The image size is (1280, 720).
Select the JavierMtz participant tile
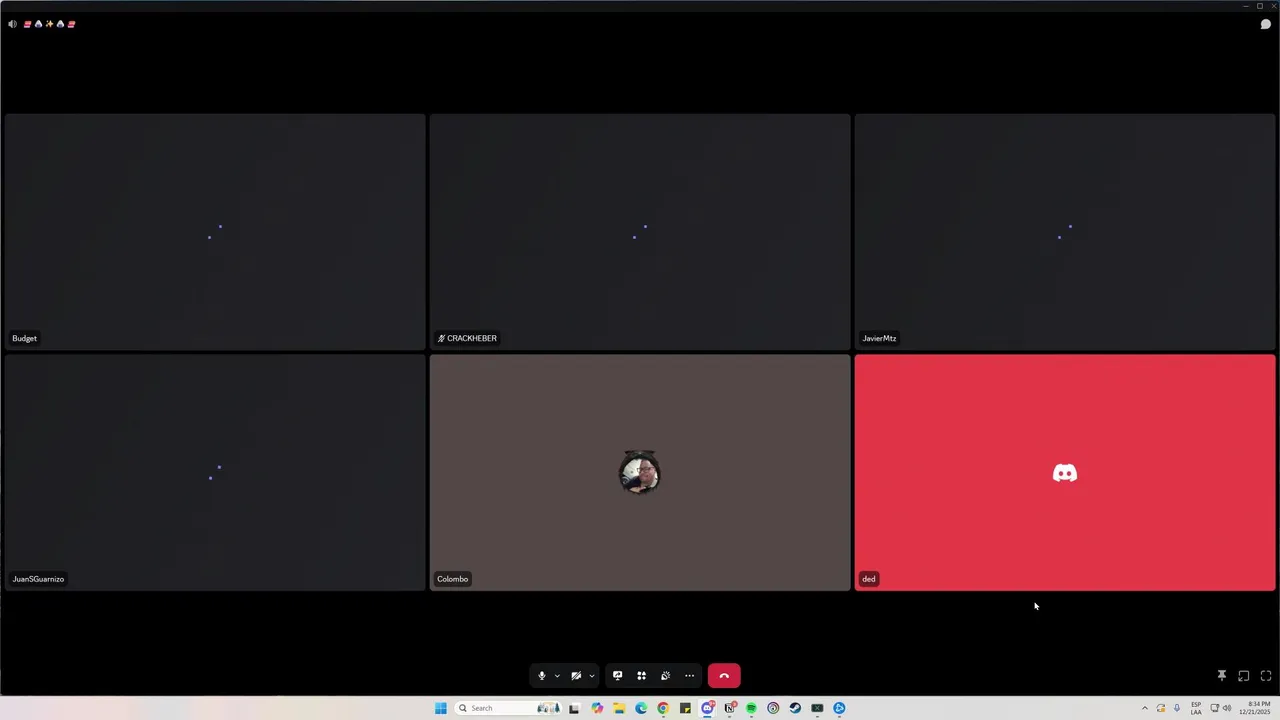[1065, 232]
